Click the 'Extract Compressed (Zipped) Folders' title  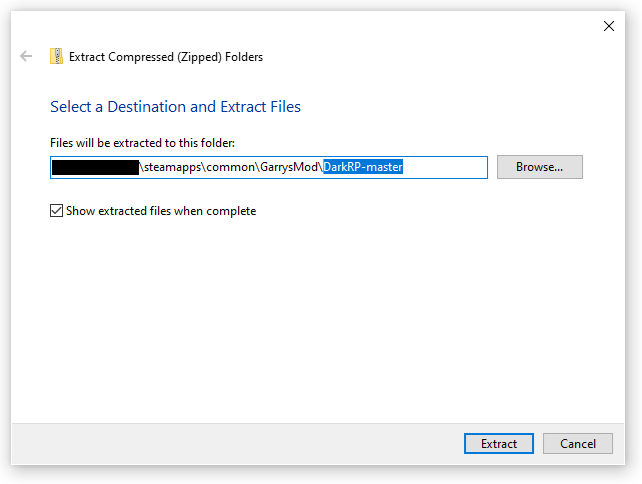[x=166, y=57]
